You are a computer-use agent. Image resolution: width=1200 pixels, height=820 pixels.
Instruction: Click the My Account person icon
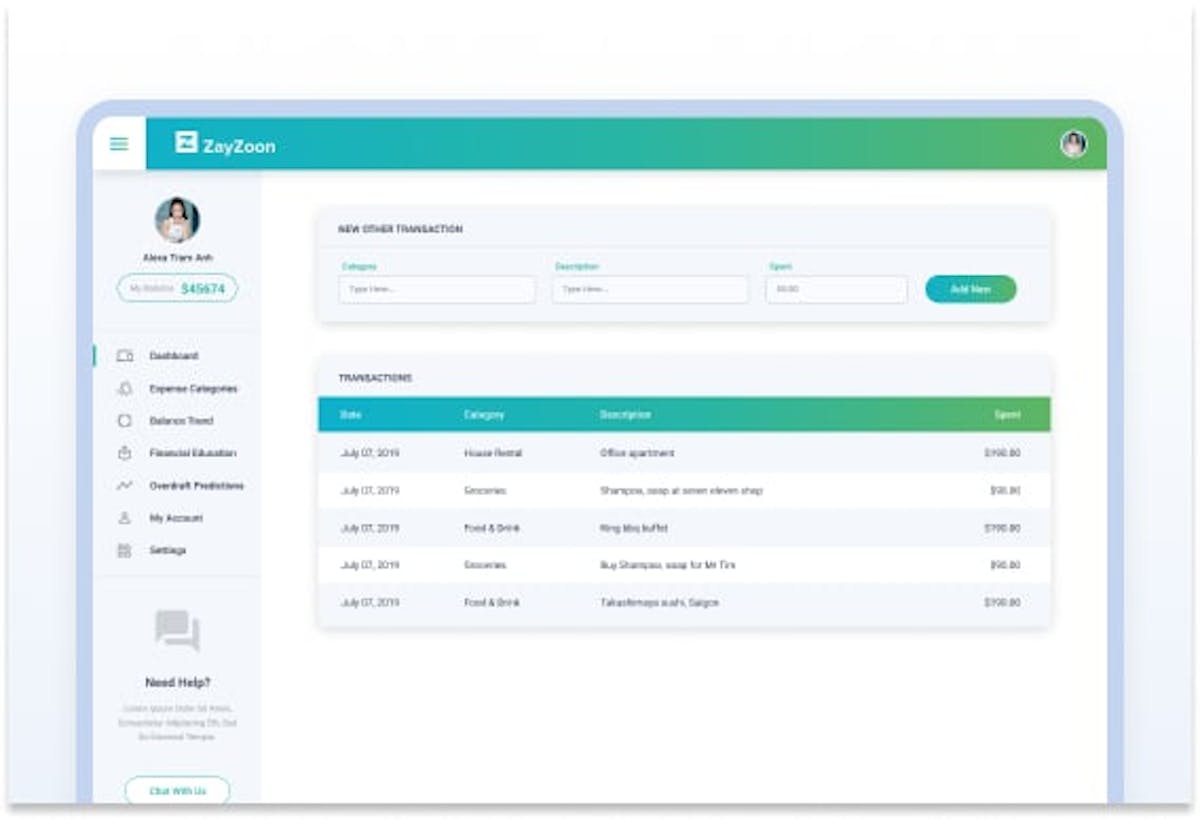(125, 518)
